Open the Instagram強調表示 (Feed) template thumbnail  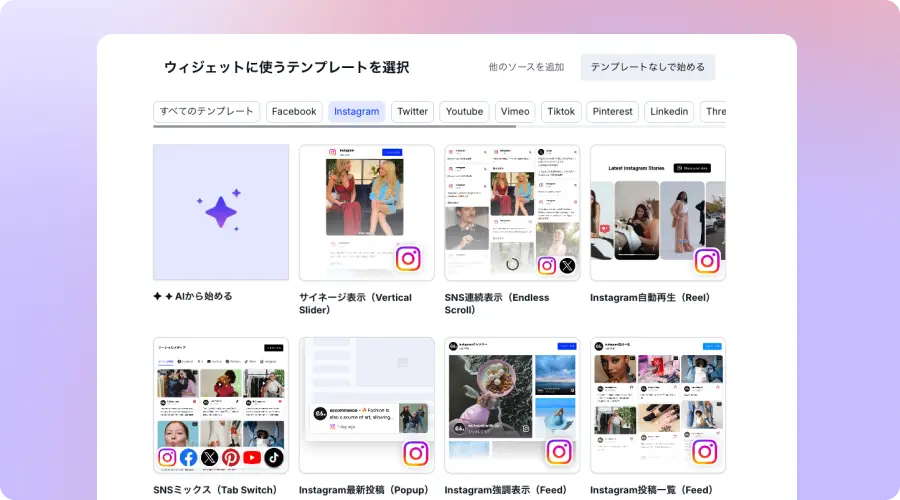click(x=512, y=404)
